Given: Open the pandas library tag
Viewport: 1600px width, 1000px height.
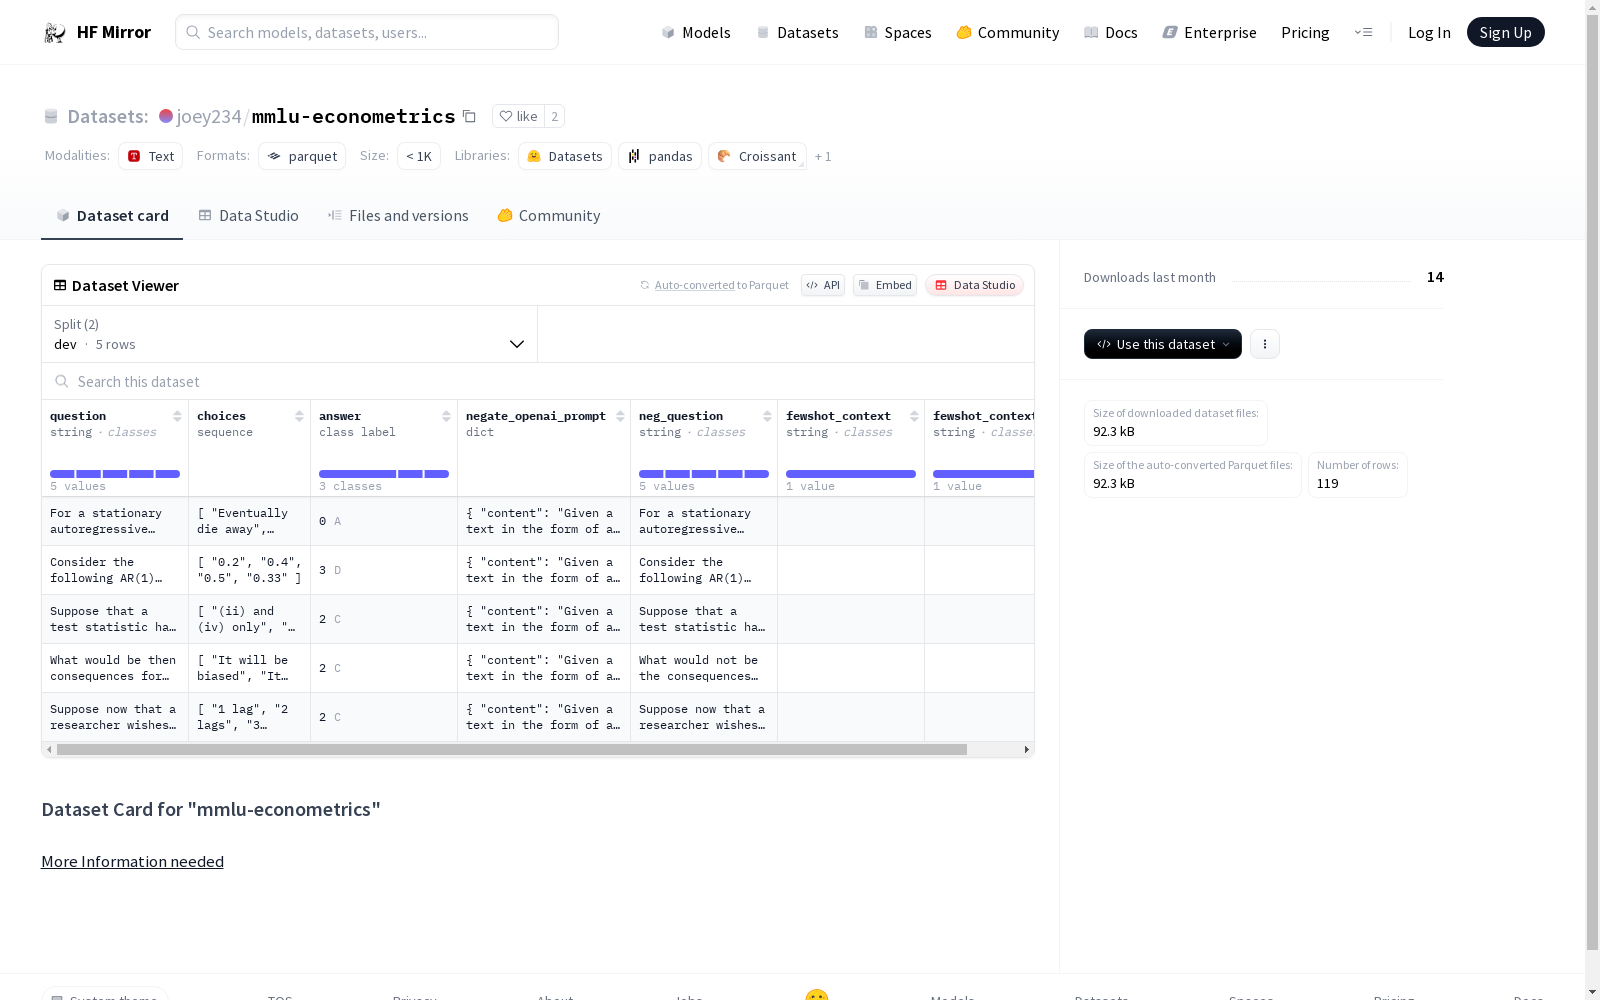Looking at the screenshot, I should point(660,156).
